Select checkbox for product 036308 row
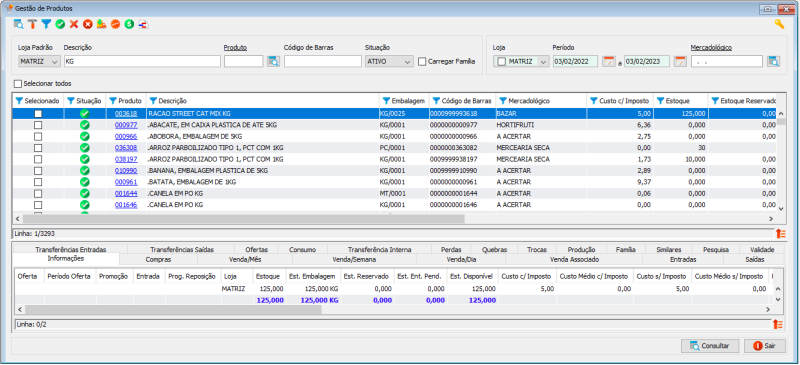This screenshot has width=800, height=365. click(x=38, y=148)
